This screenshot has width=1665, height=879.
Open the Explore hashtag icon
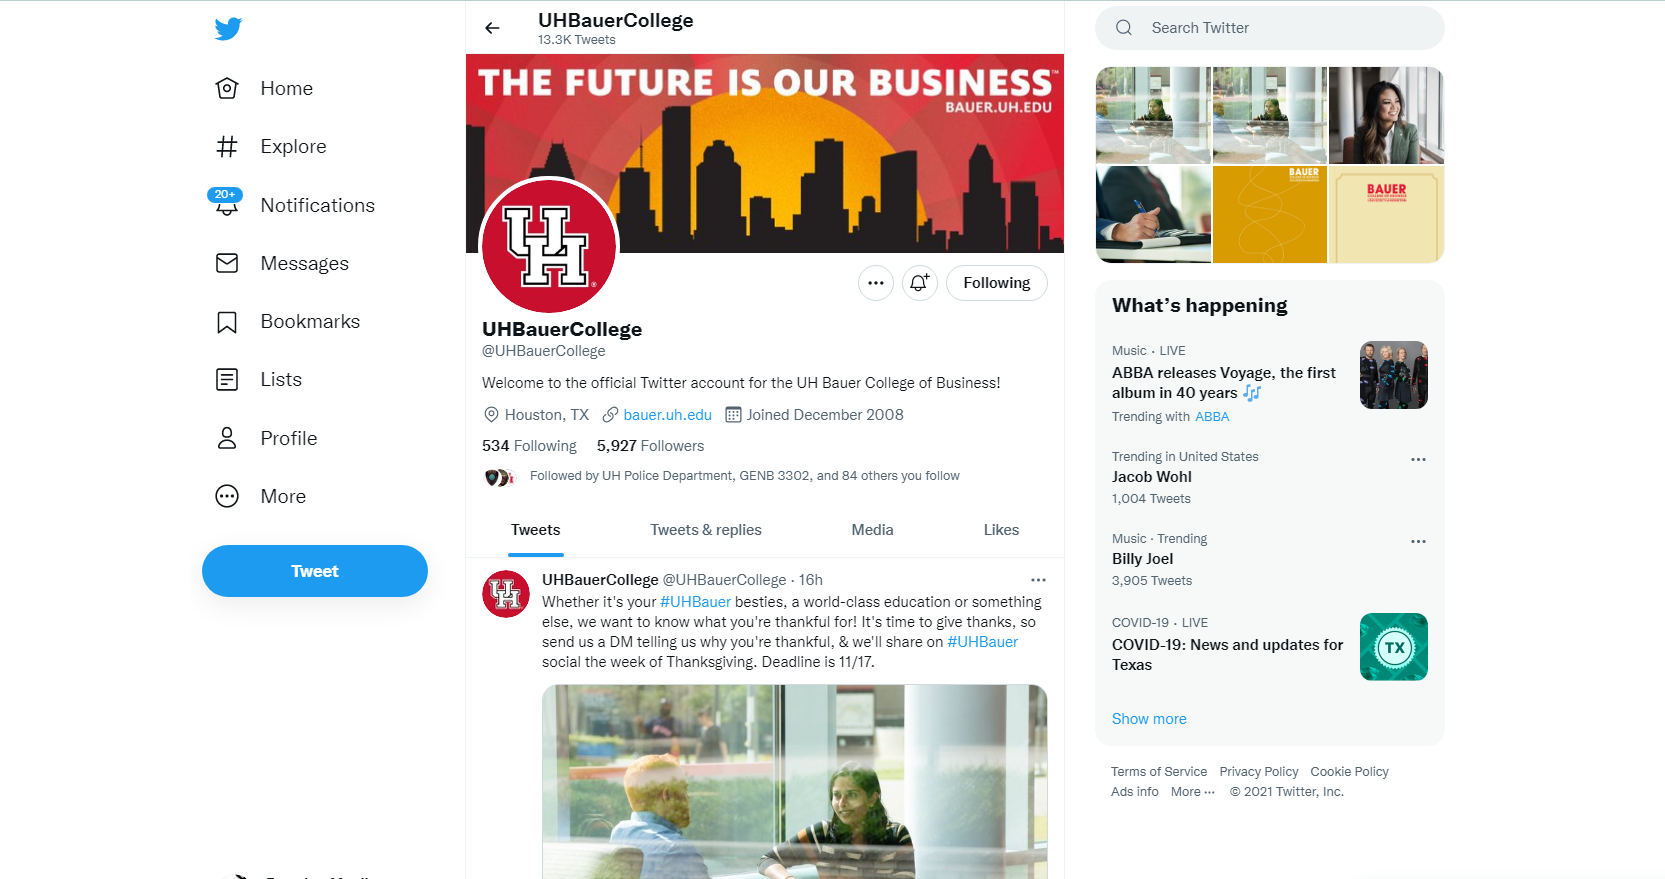[227, 146]
